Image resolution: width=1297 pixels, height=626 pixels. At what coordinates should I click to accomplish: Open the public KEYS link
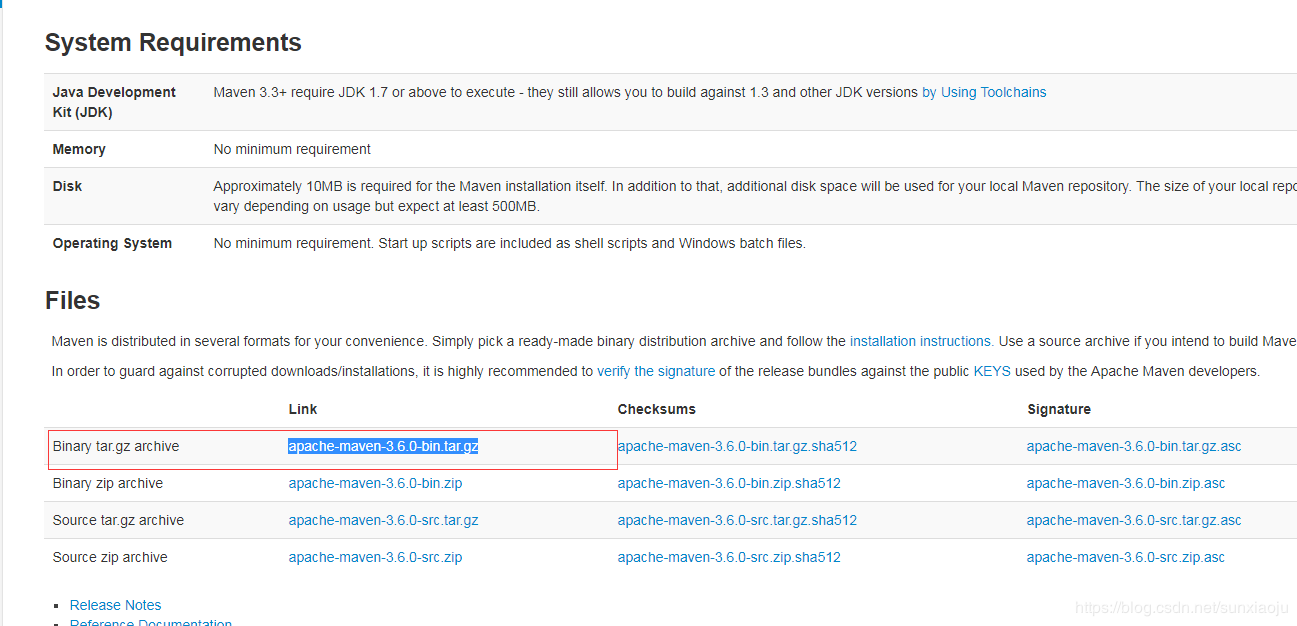click(992, 371)
